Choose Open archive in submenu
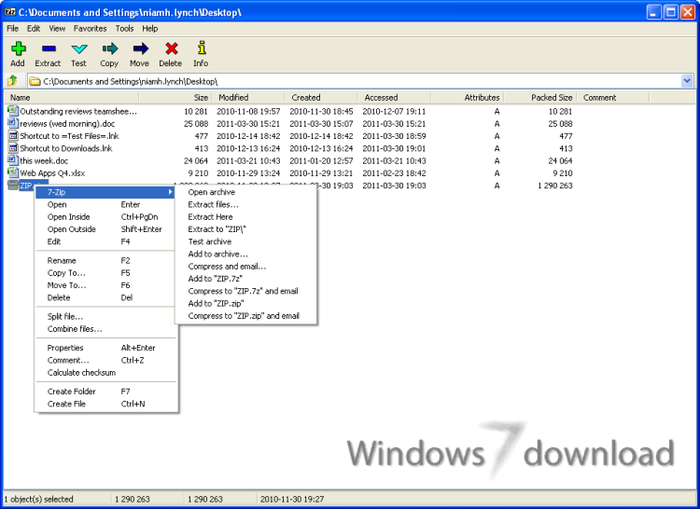The width and height of the screenshot is (700, 509). [x=211, y=192]
